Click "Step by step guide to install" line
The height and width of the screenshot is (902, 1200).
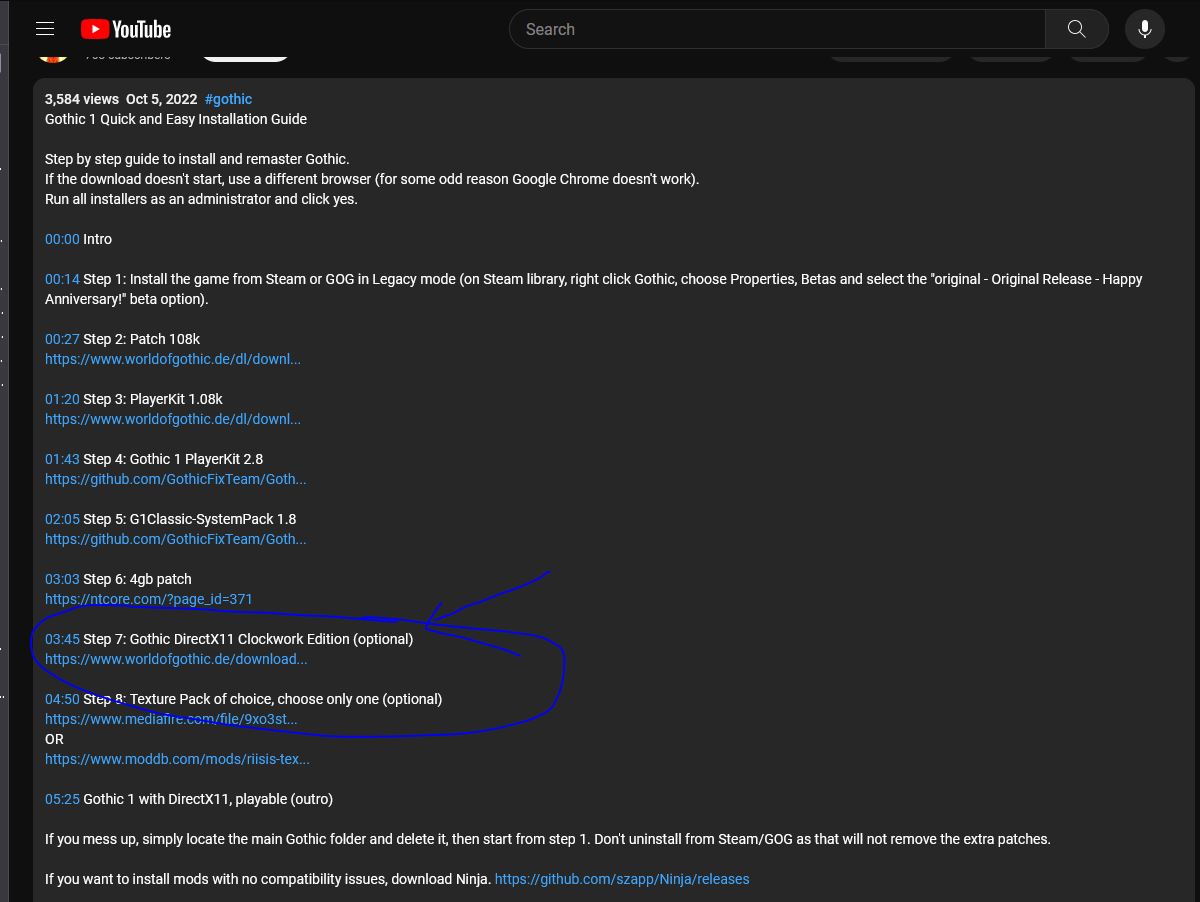coord(197,159)
